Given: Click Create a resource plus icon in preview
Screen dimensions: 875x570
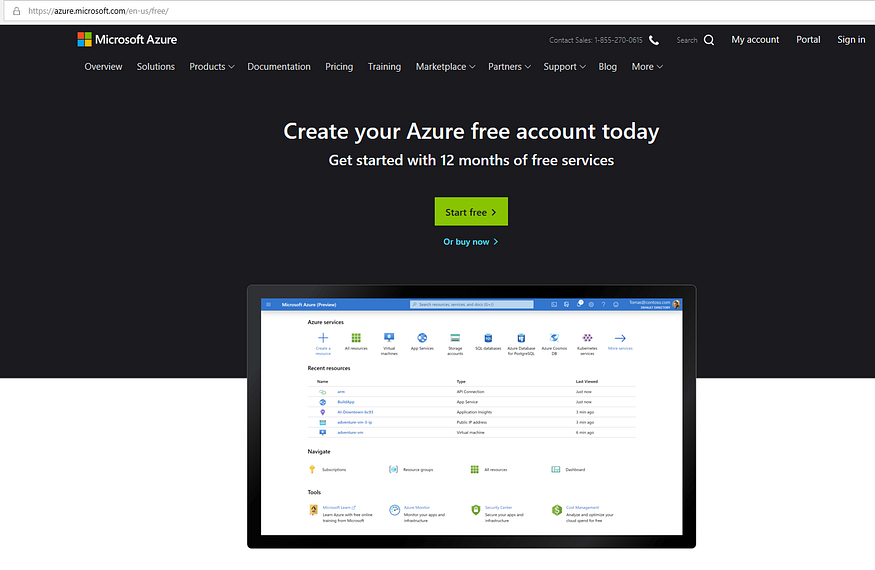Looking at the screenshot, I should [x=323, y=338].
